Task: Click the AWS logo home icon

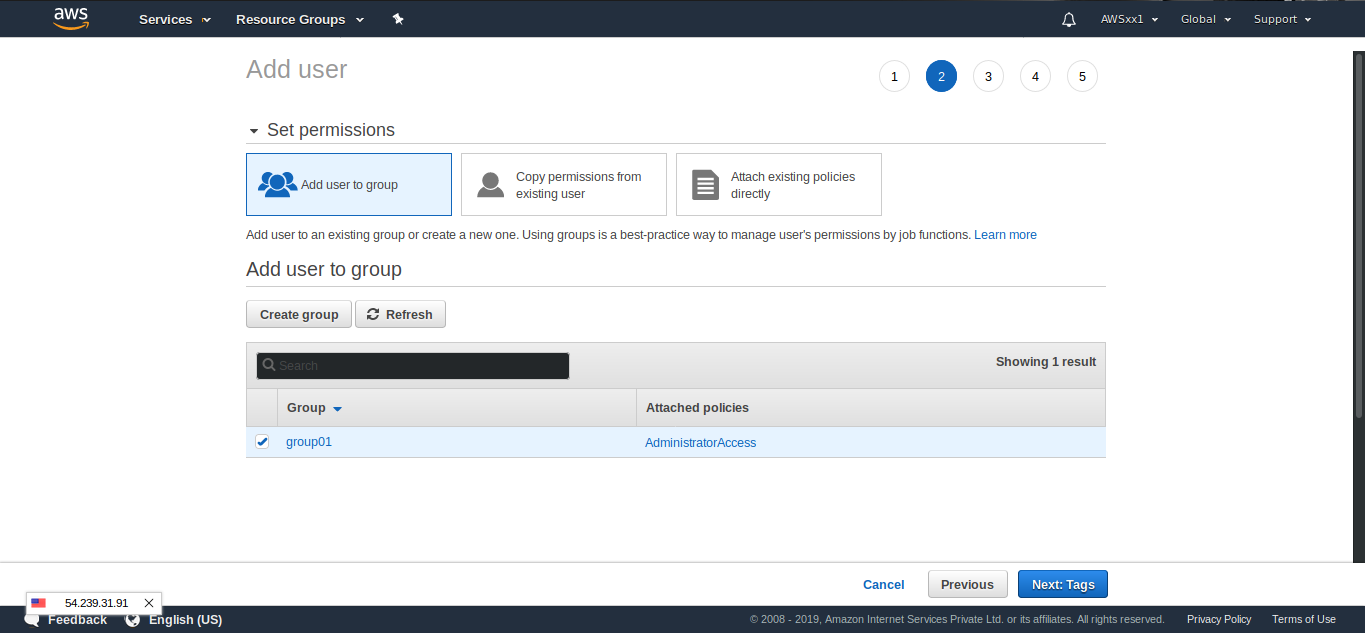Action: click(x=72, y=19)
